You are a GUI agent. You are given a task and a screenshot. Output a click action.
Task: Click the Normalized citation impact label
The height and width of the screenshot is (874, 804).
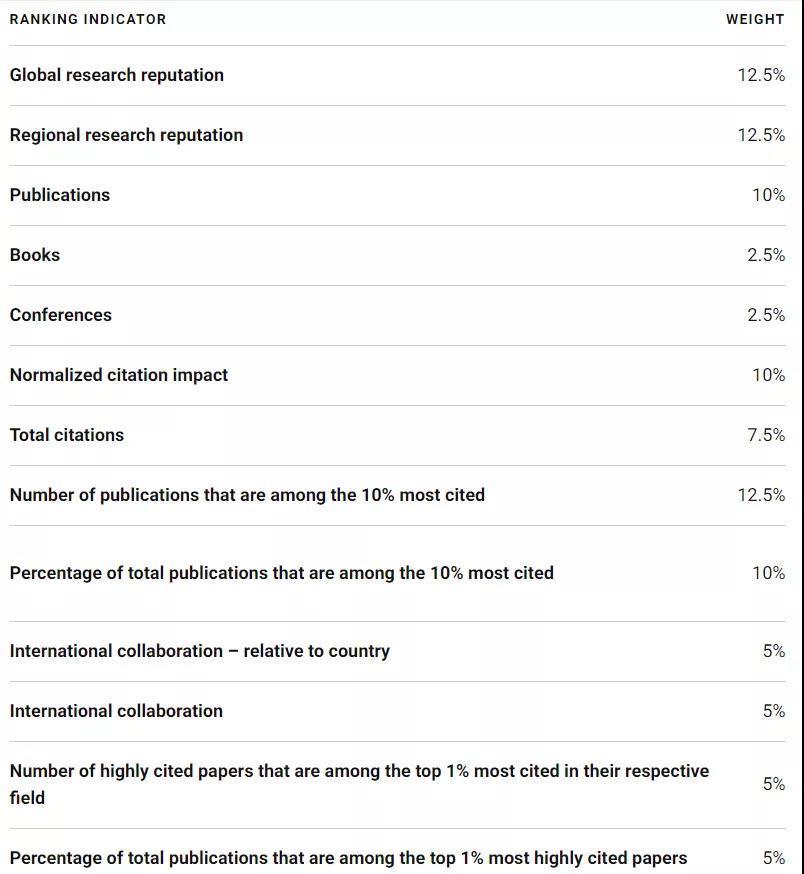[x=119, y=375]
